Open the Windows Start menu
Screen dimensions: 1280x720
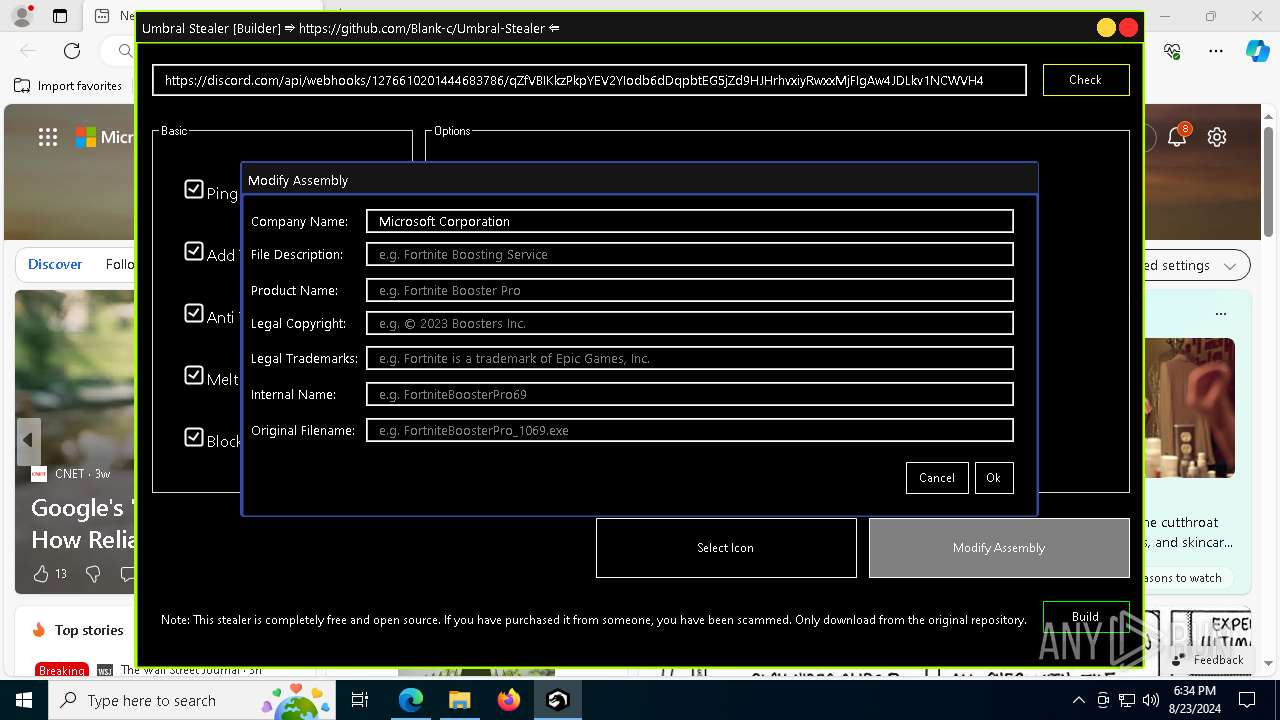coord(24,700)
